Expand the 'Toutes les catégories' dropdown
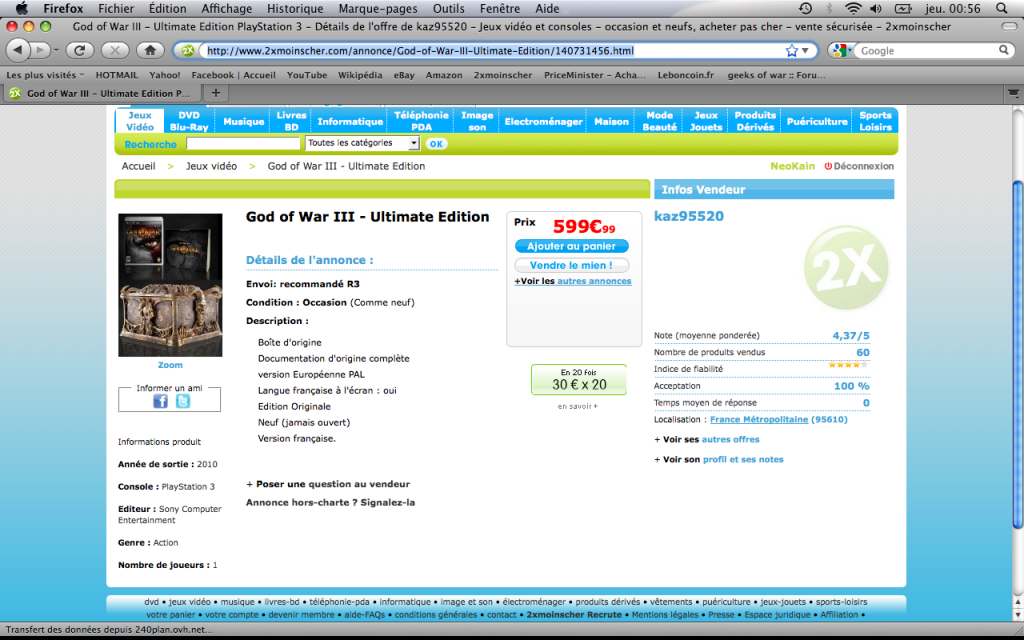Viewport: 1024px width, 640px height. click(362, 143)
